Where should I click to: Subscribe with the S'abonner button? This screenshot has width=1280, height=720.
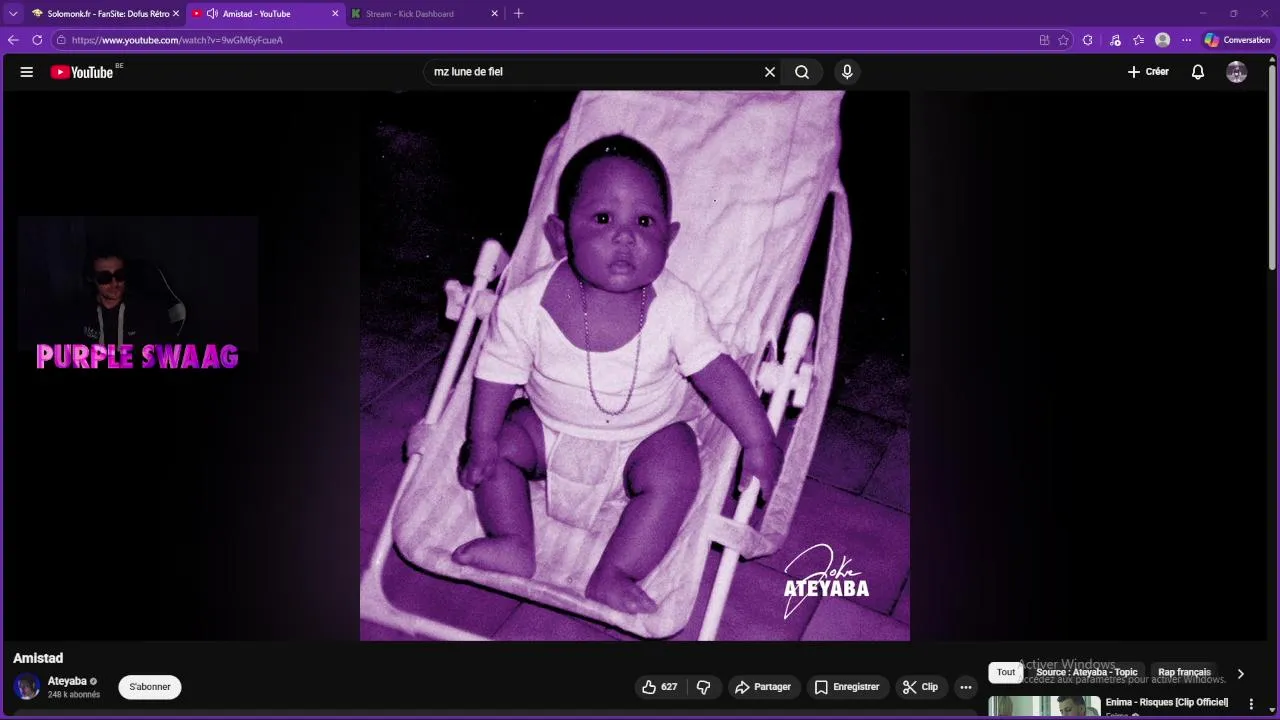[x=150, y=687]
